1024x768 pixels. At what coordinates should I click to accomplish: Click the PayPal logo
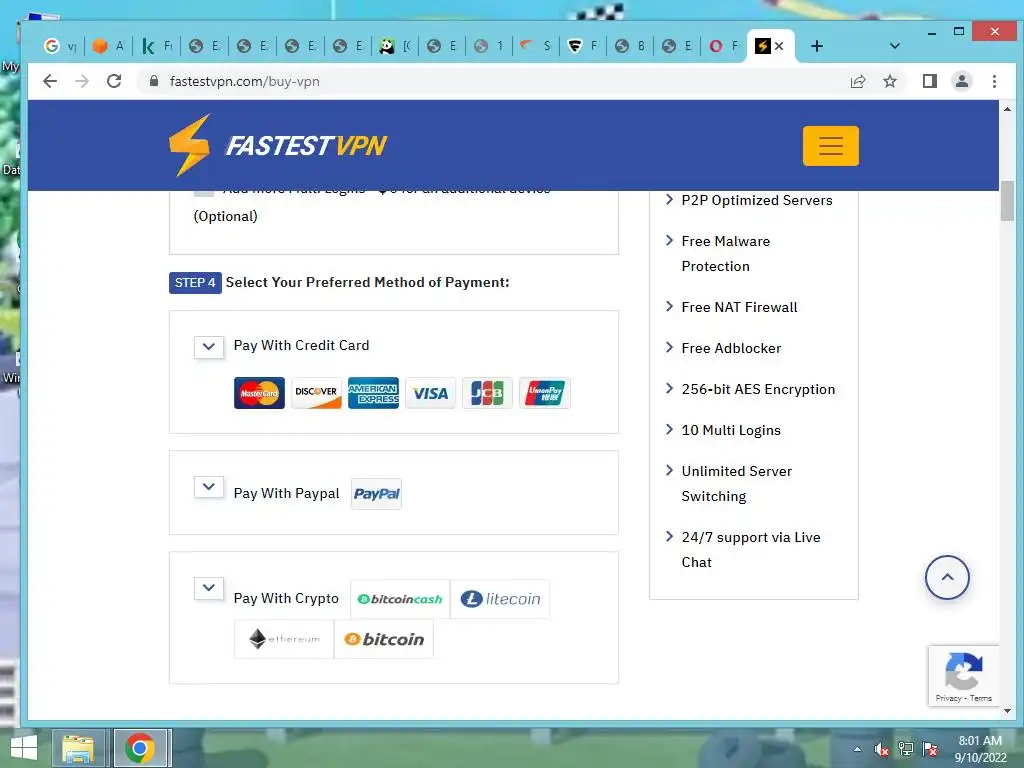[x=376, y=494]
